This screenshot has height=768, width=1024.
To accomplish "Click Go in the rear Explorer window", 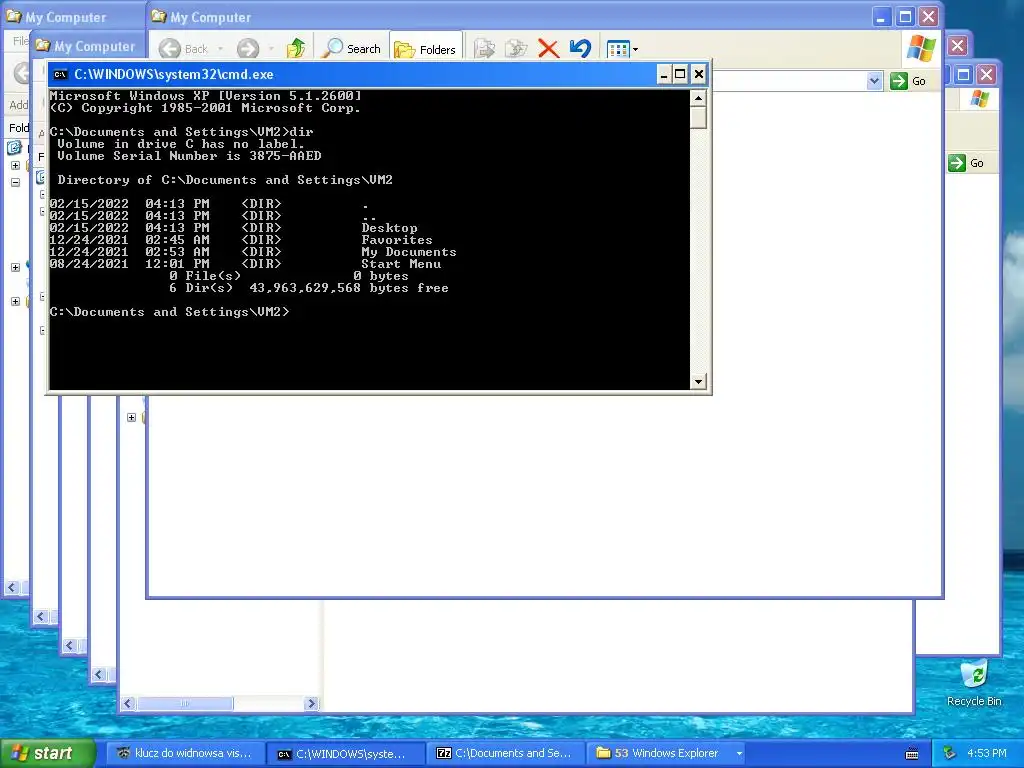I will [967, 163].
